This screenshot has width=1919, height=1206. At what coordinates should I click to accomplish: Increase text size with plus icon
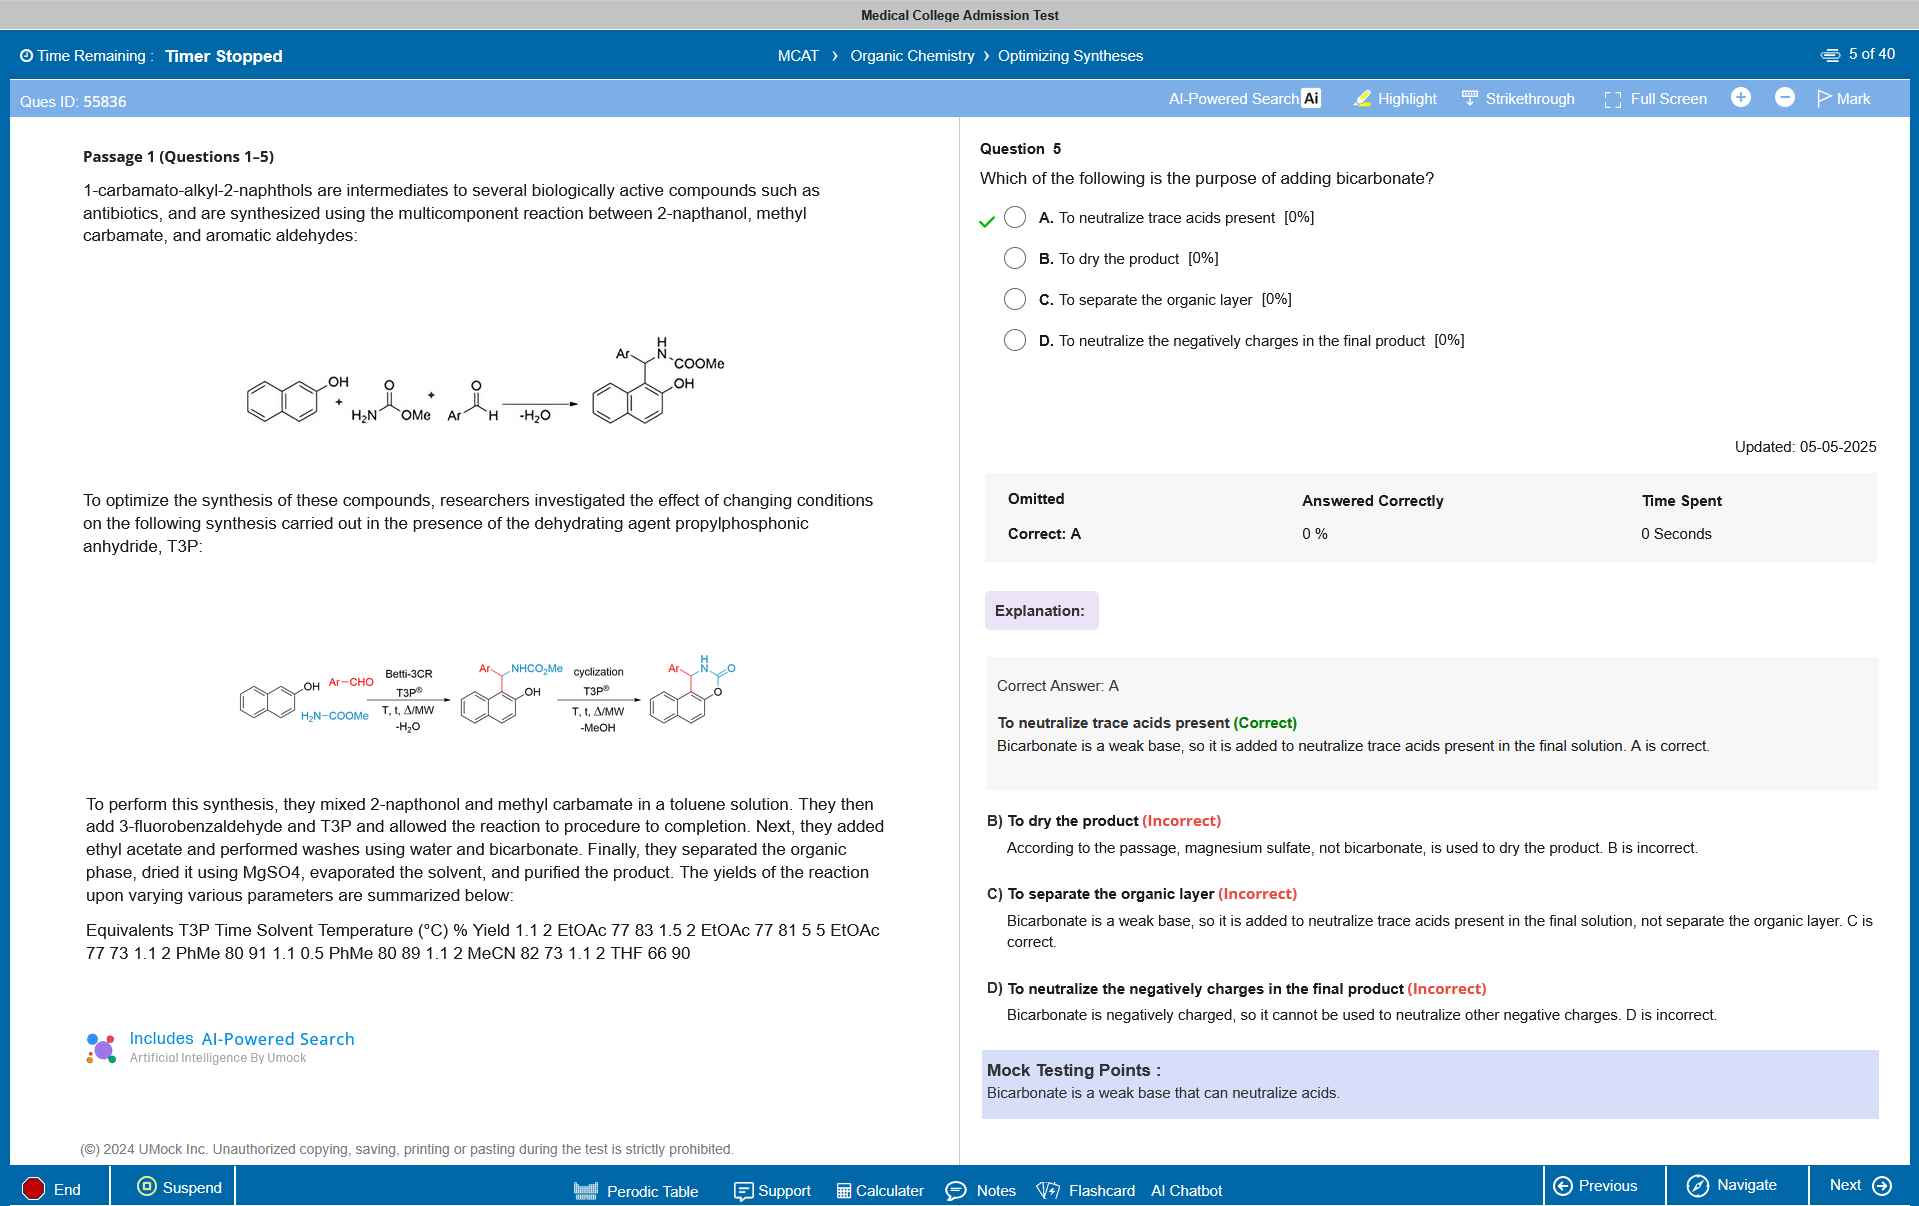1741,97
